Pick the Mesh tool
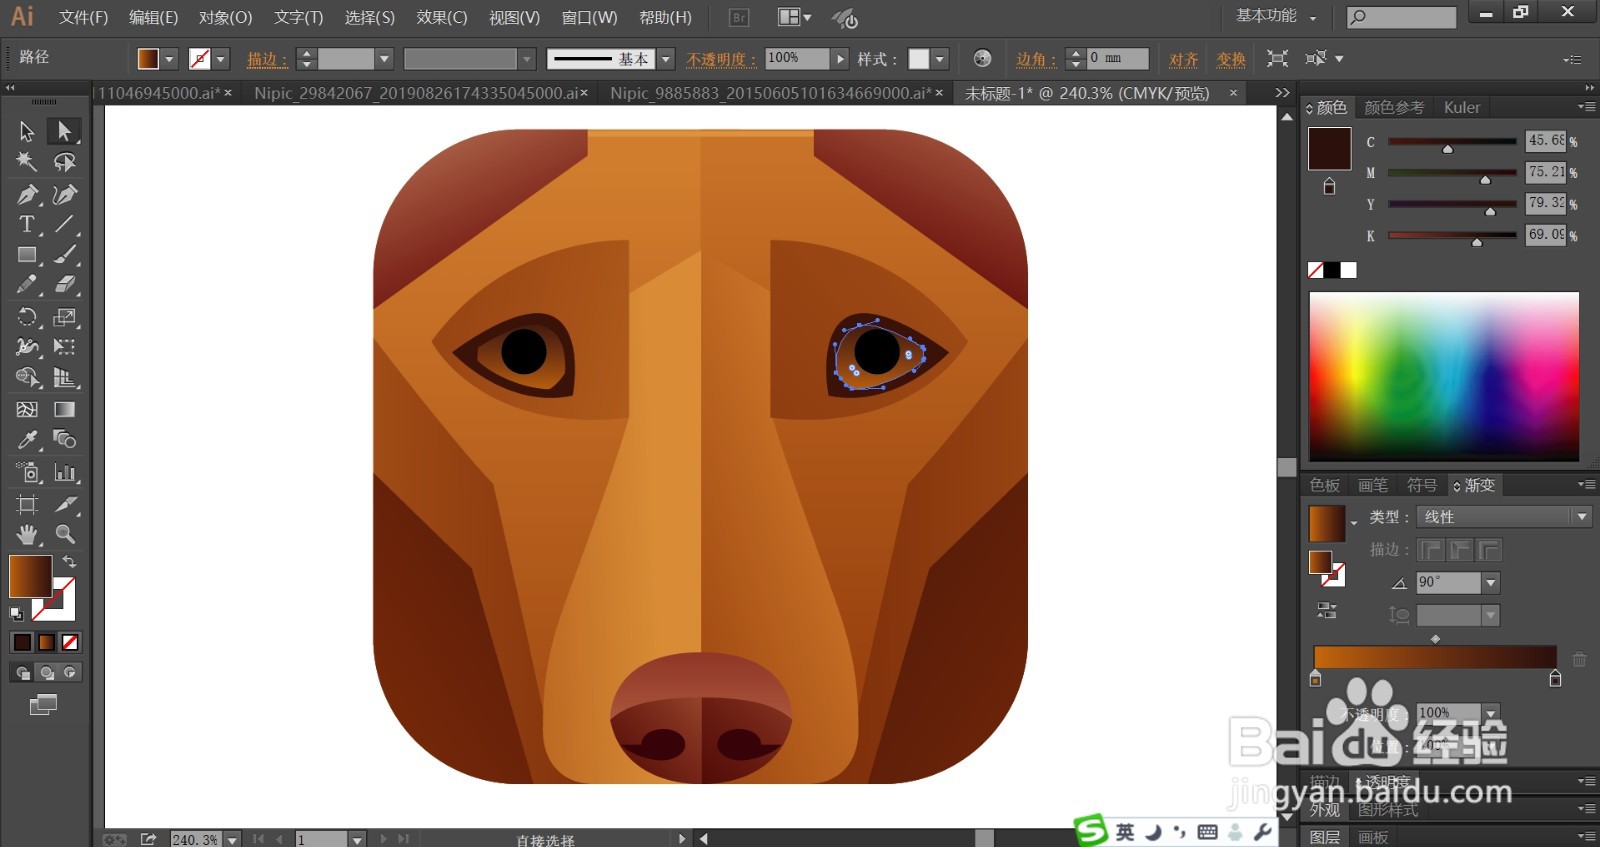 27,409
